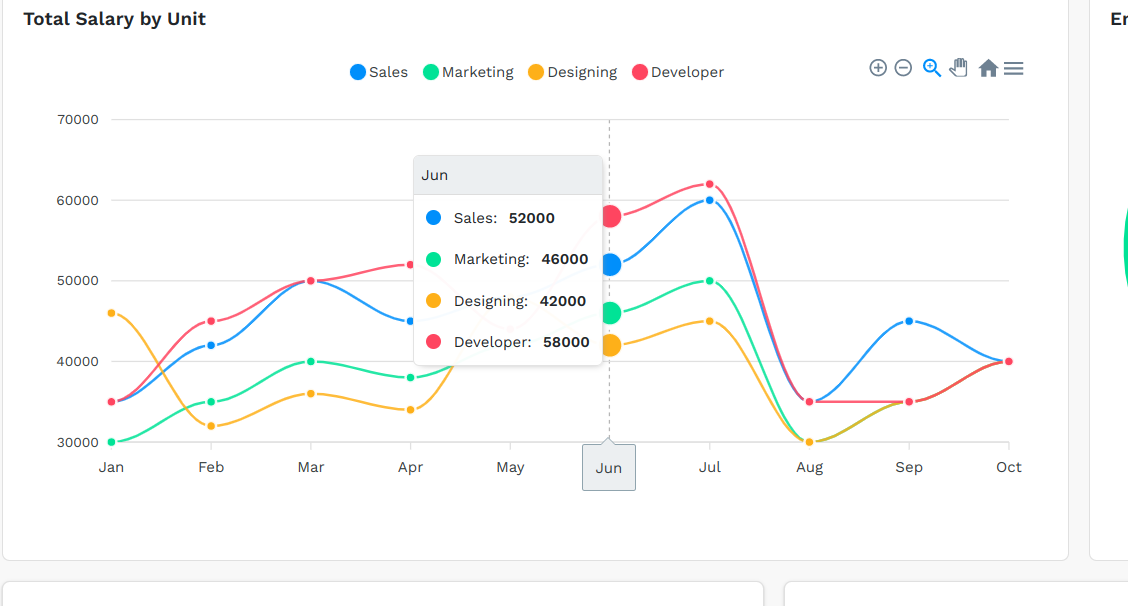The image size is (1128, 606).
Task: Click the orange Designing marker at Jun
Action: pos(610,345)
